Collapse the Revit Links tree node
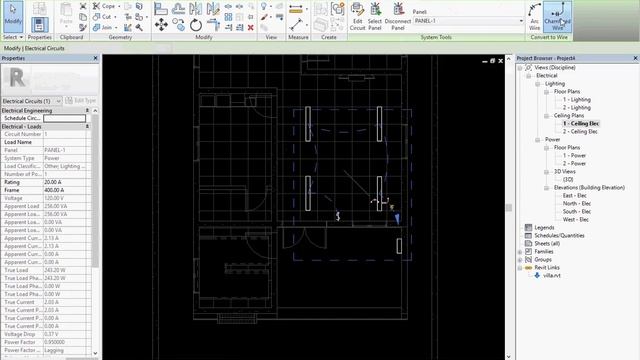The width and height of the screenshot is (640, 360). click(520, 268)
